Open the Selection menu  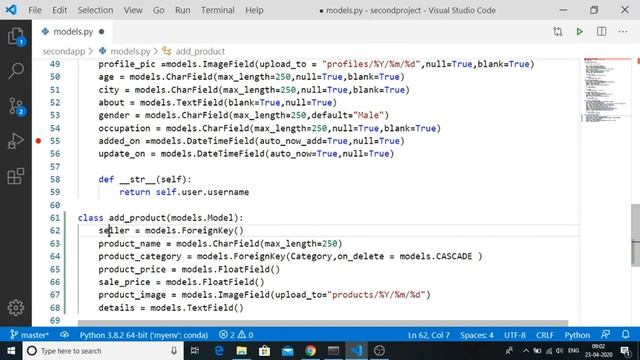pyautogui.click(x=95, y=10)
